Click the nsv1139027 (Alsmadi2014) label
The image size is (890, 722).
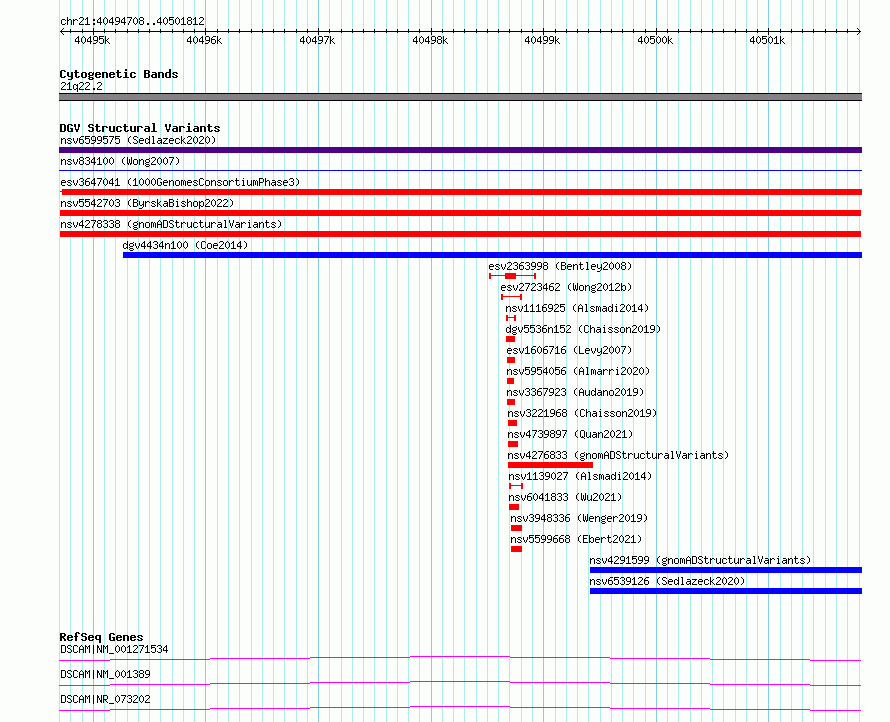580,476
